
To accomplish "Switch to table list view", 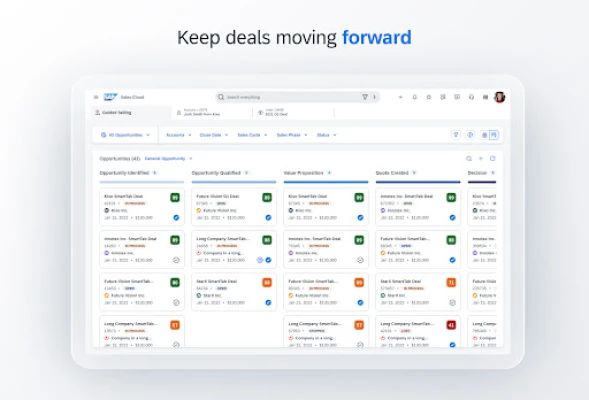I will pyautogui.click(x=485, y=135).
